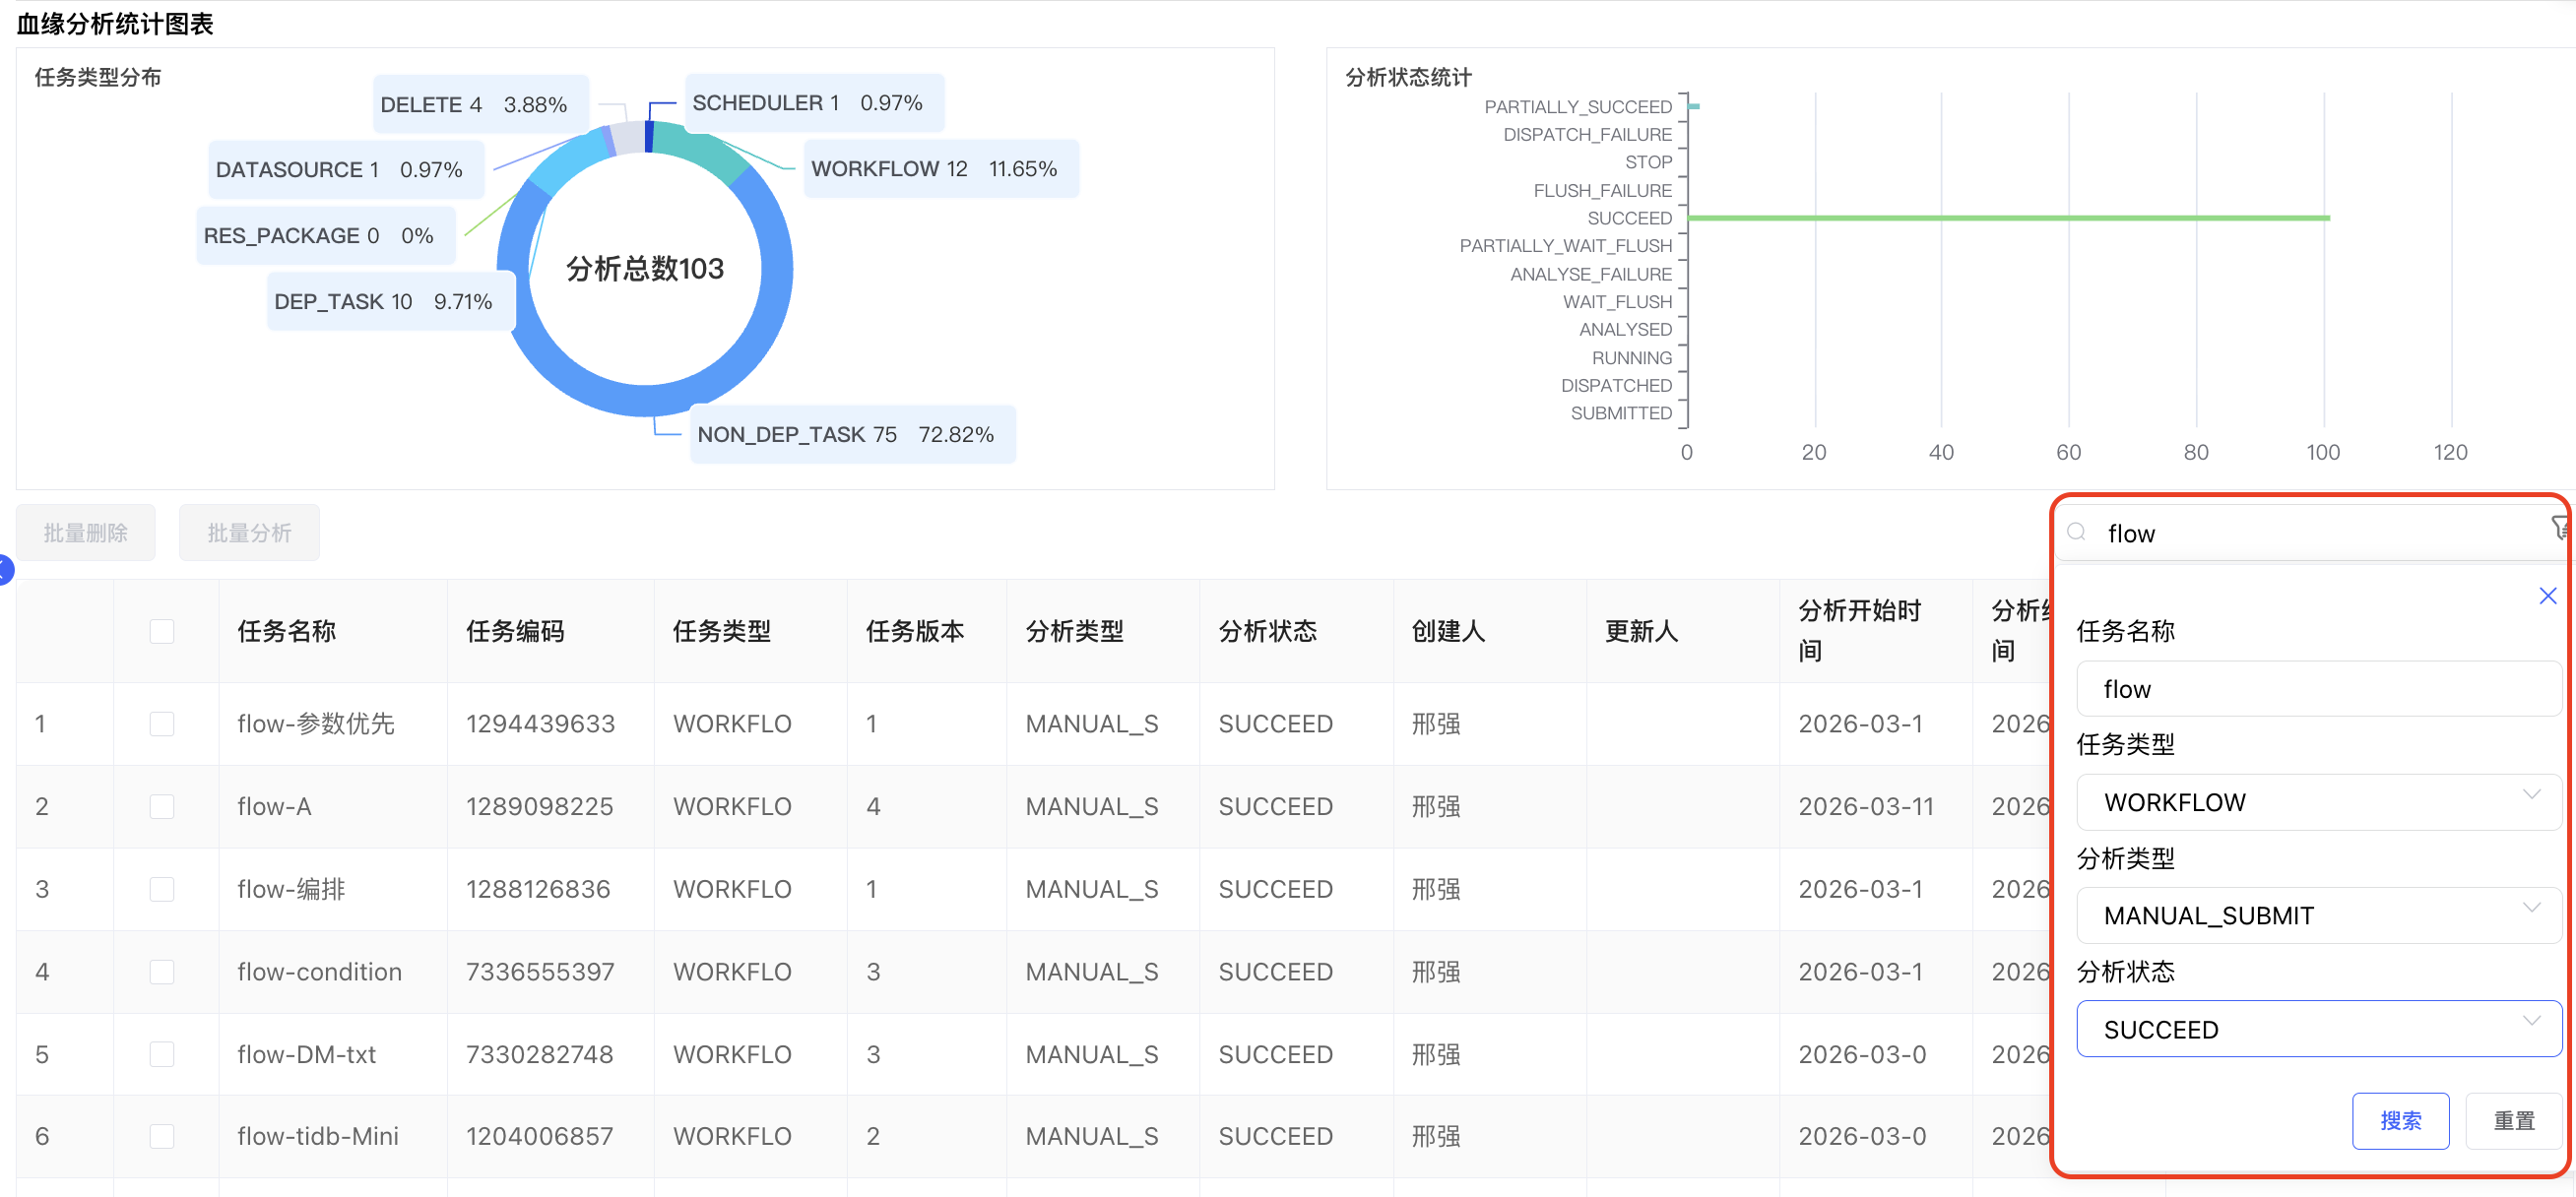
Task: Close the filter panel with X
Action: 2547,596
